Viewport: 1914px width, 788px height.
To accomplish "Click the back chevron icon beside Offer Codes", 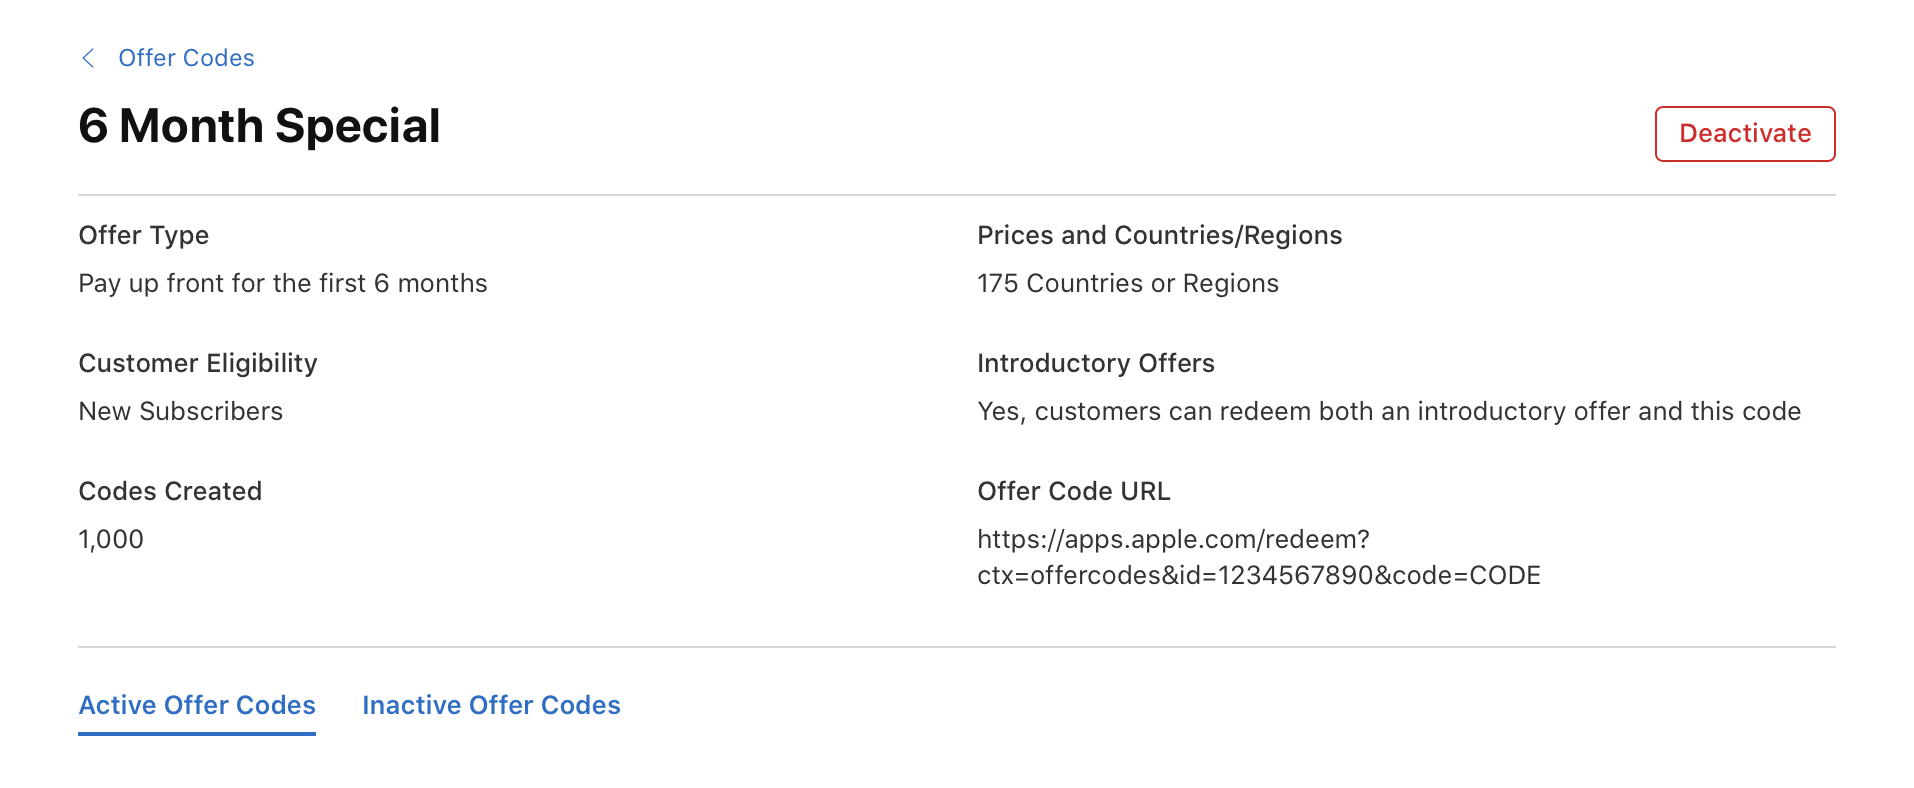I will click(88, 58).
